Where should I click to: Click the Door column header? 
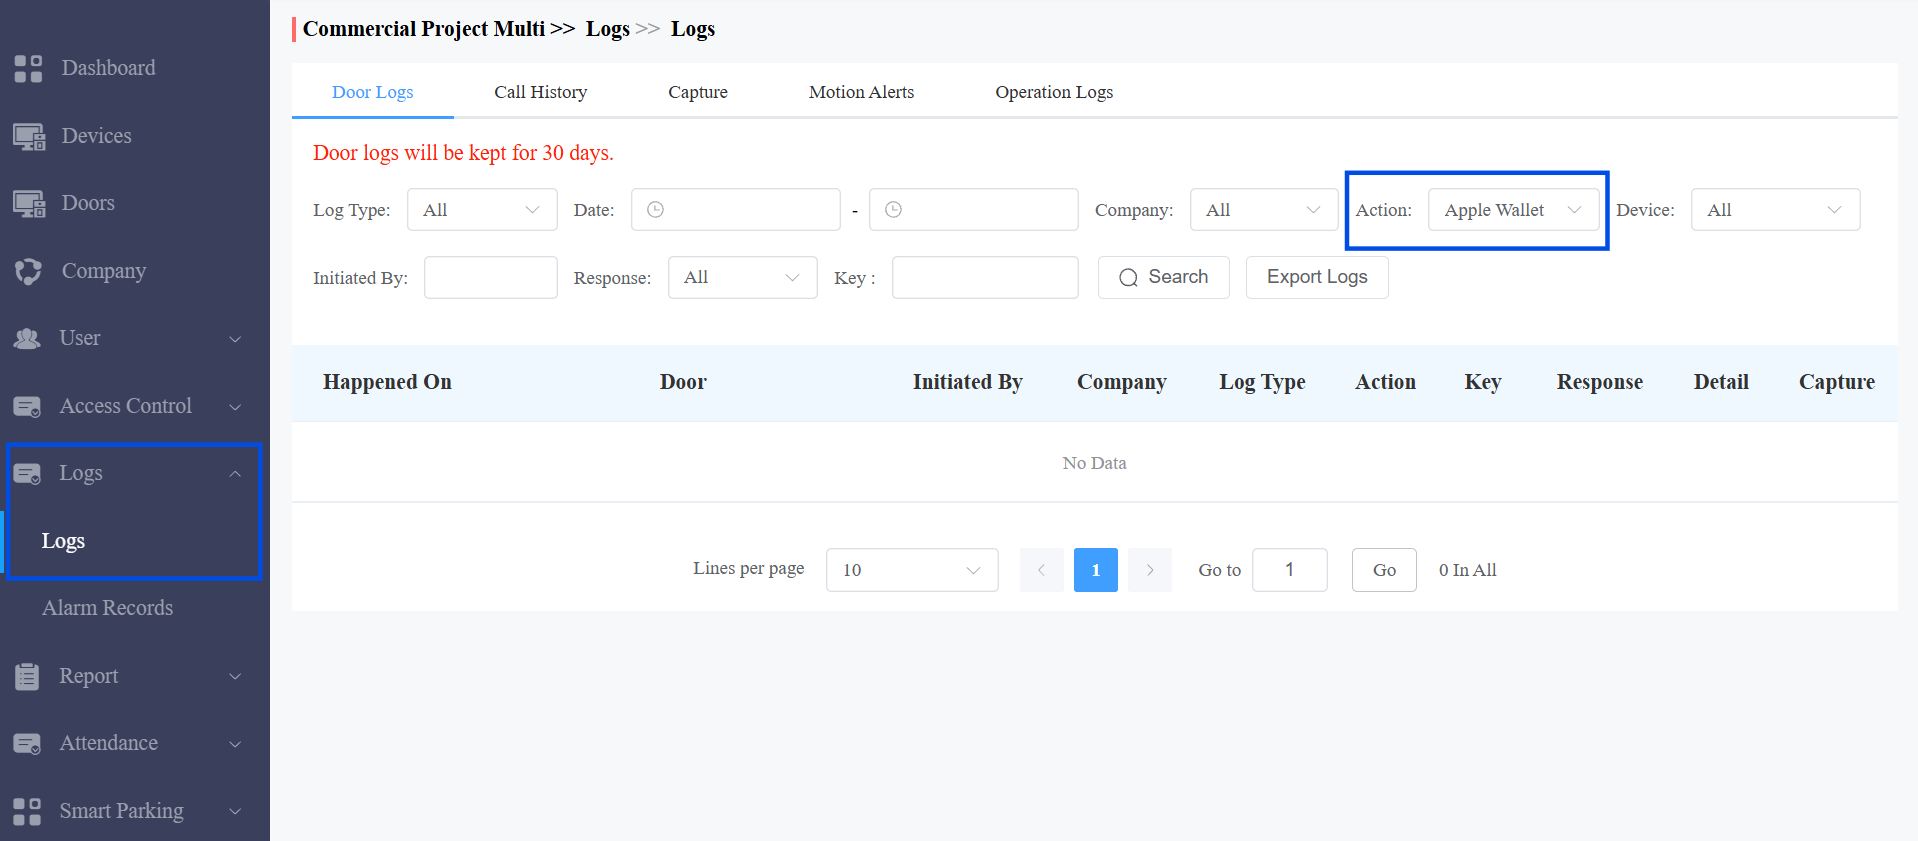point(683,382)
